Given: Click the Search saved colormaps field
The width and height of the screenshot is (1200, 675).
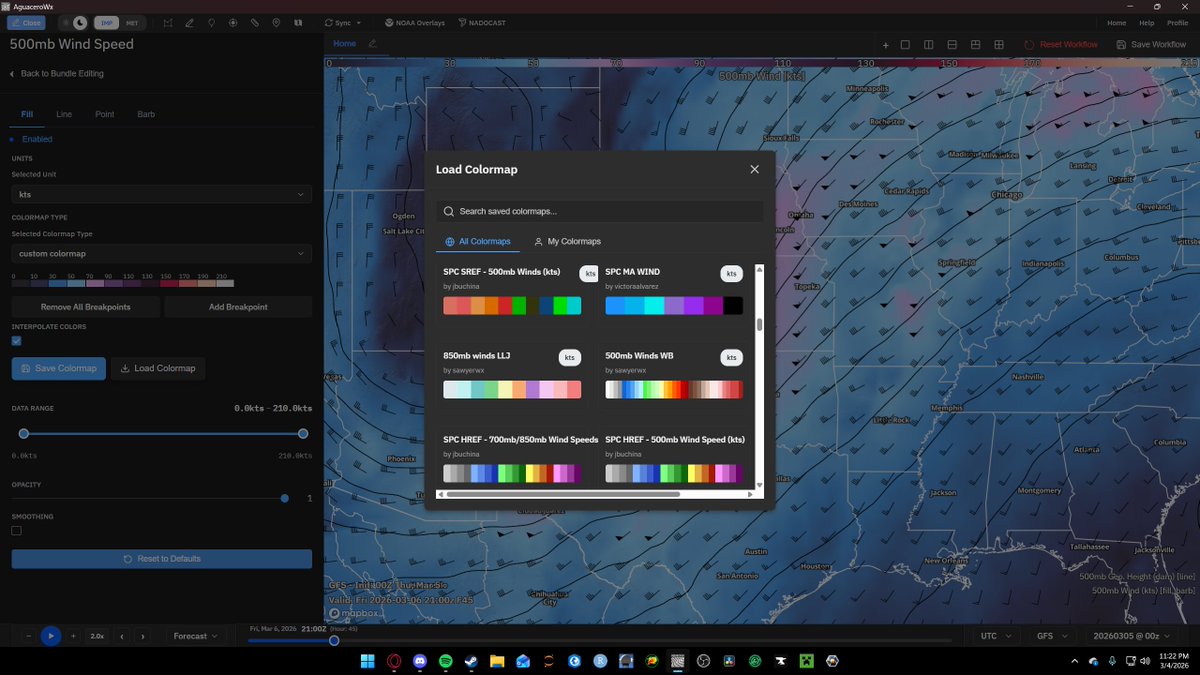Looking at the screenshot, I should (599, 211).
